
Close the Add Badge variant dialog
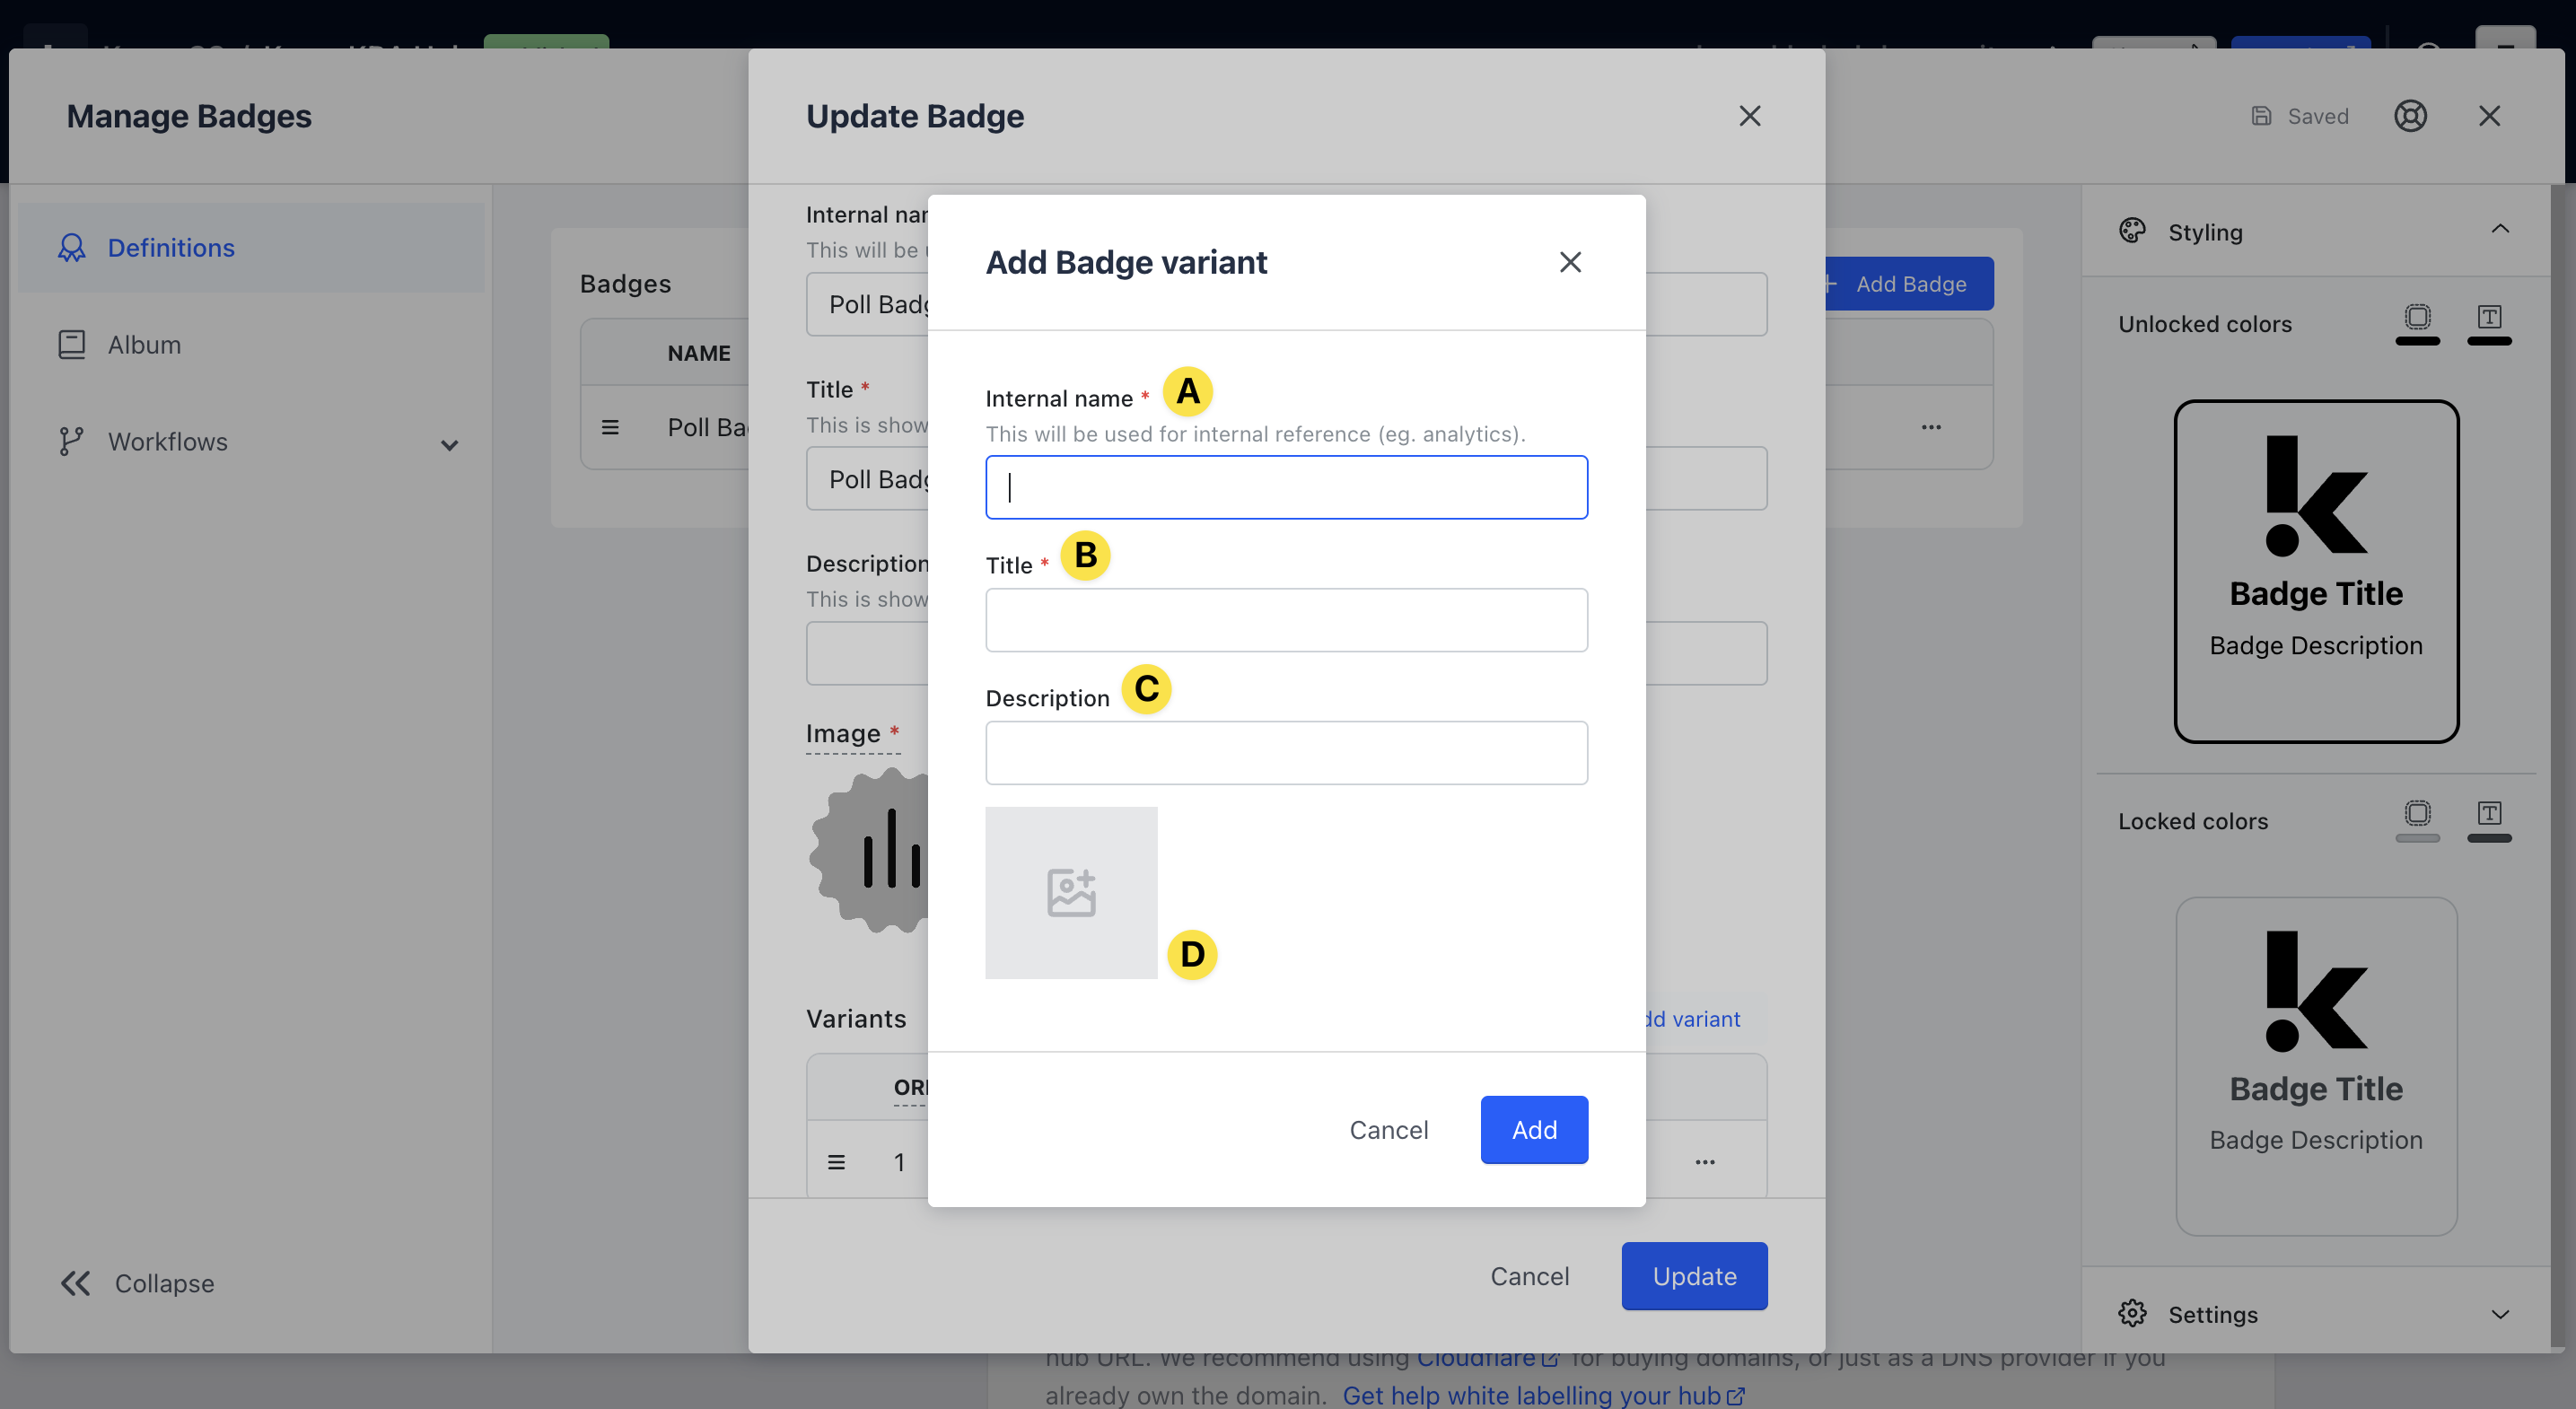tap(1570, 262)
